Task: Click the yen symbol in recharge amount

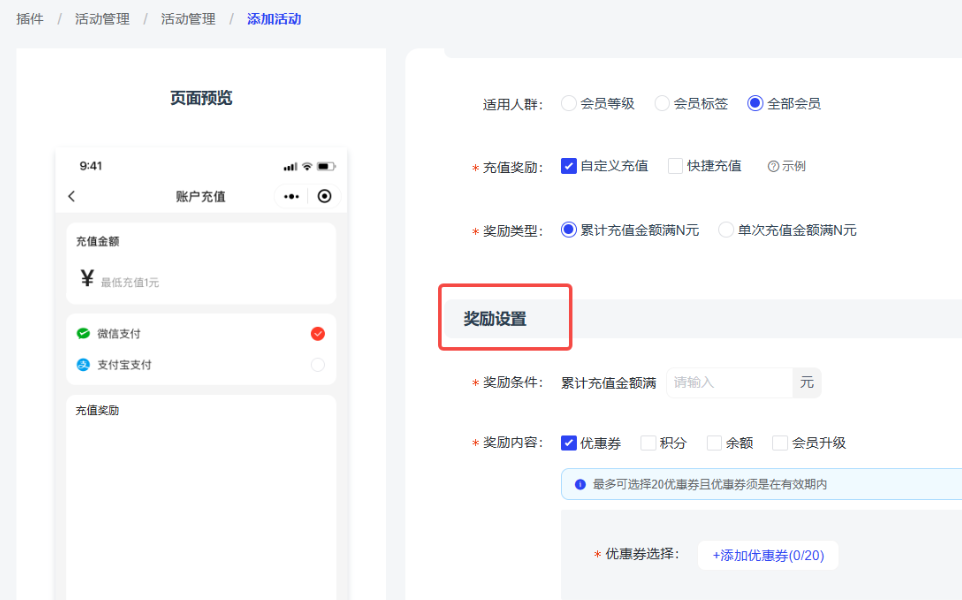Action: click(87, 279)
